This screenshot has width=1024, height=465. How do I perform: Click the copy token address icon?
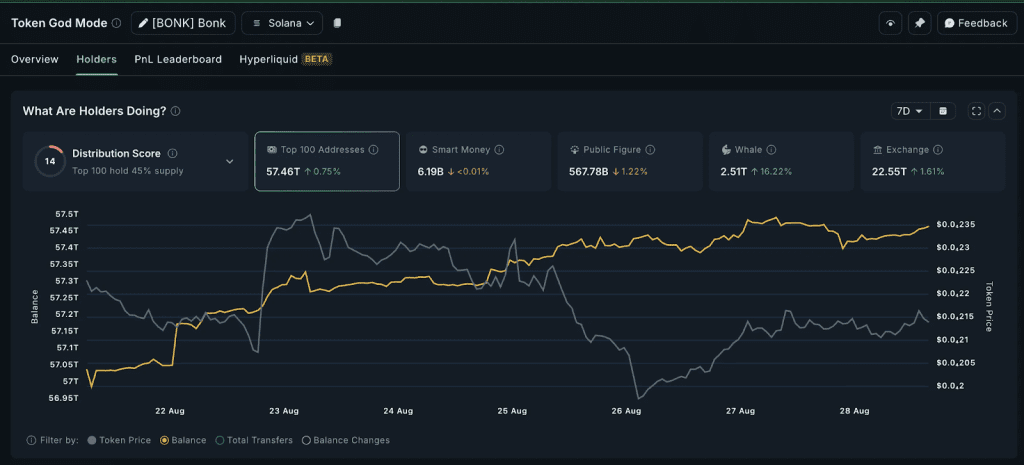coord(338,23)
